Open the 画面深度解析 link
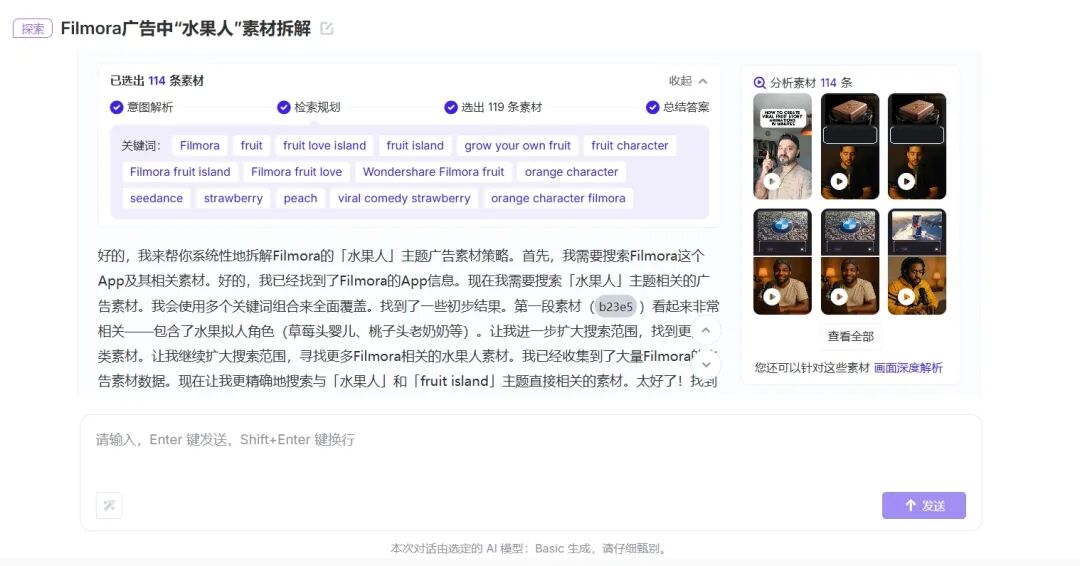1080x566 pixels. tap(908, 368)
